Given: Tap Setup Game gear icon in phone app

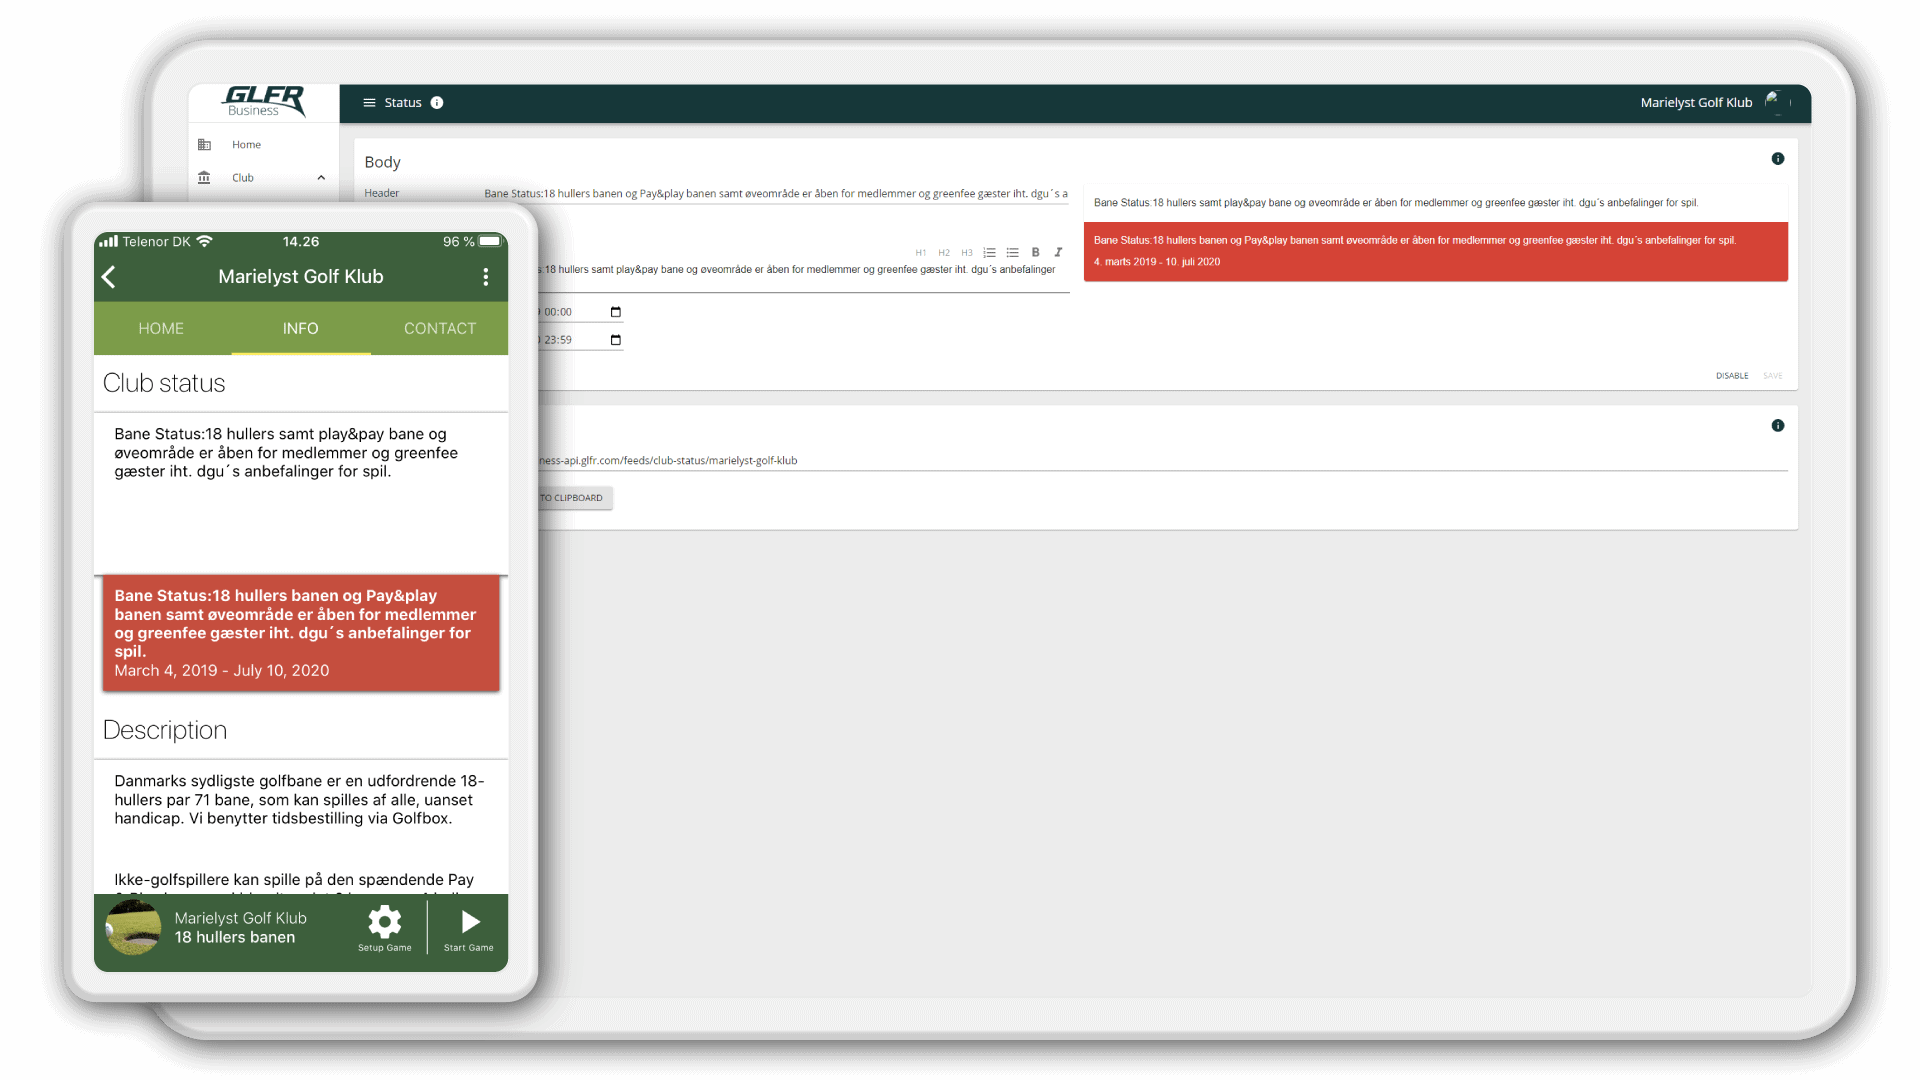Looking at the screenshot, I should (385, 929).
